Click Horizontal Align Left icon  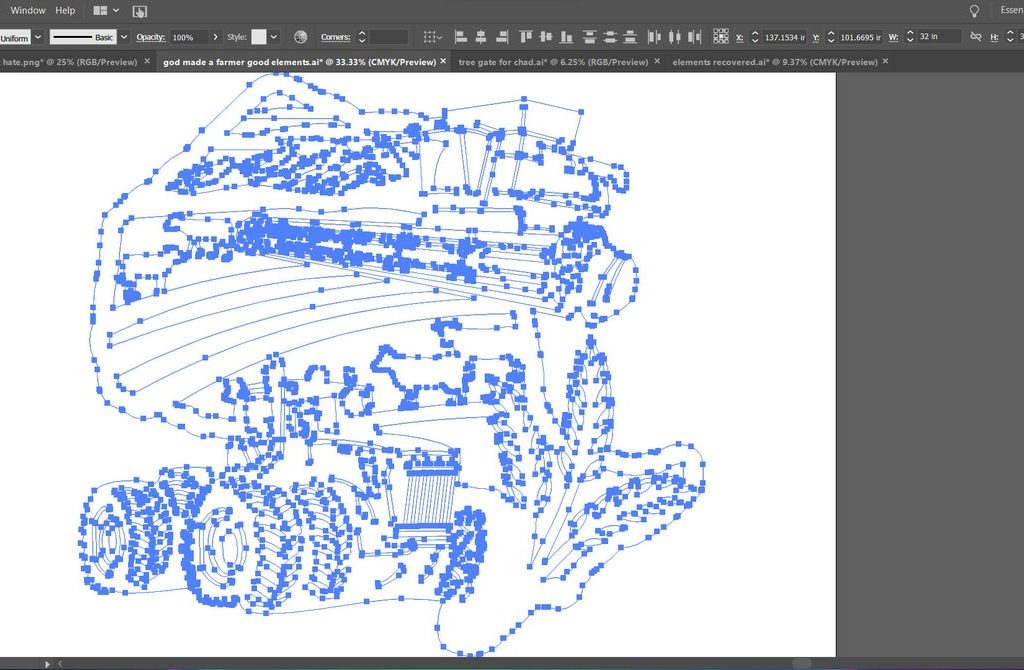(461, 37)
